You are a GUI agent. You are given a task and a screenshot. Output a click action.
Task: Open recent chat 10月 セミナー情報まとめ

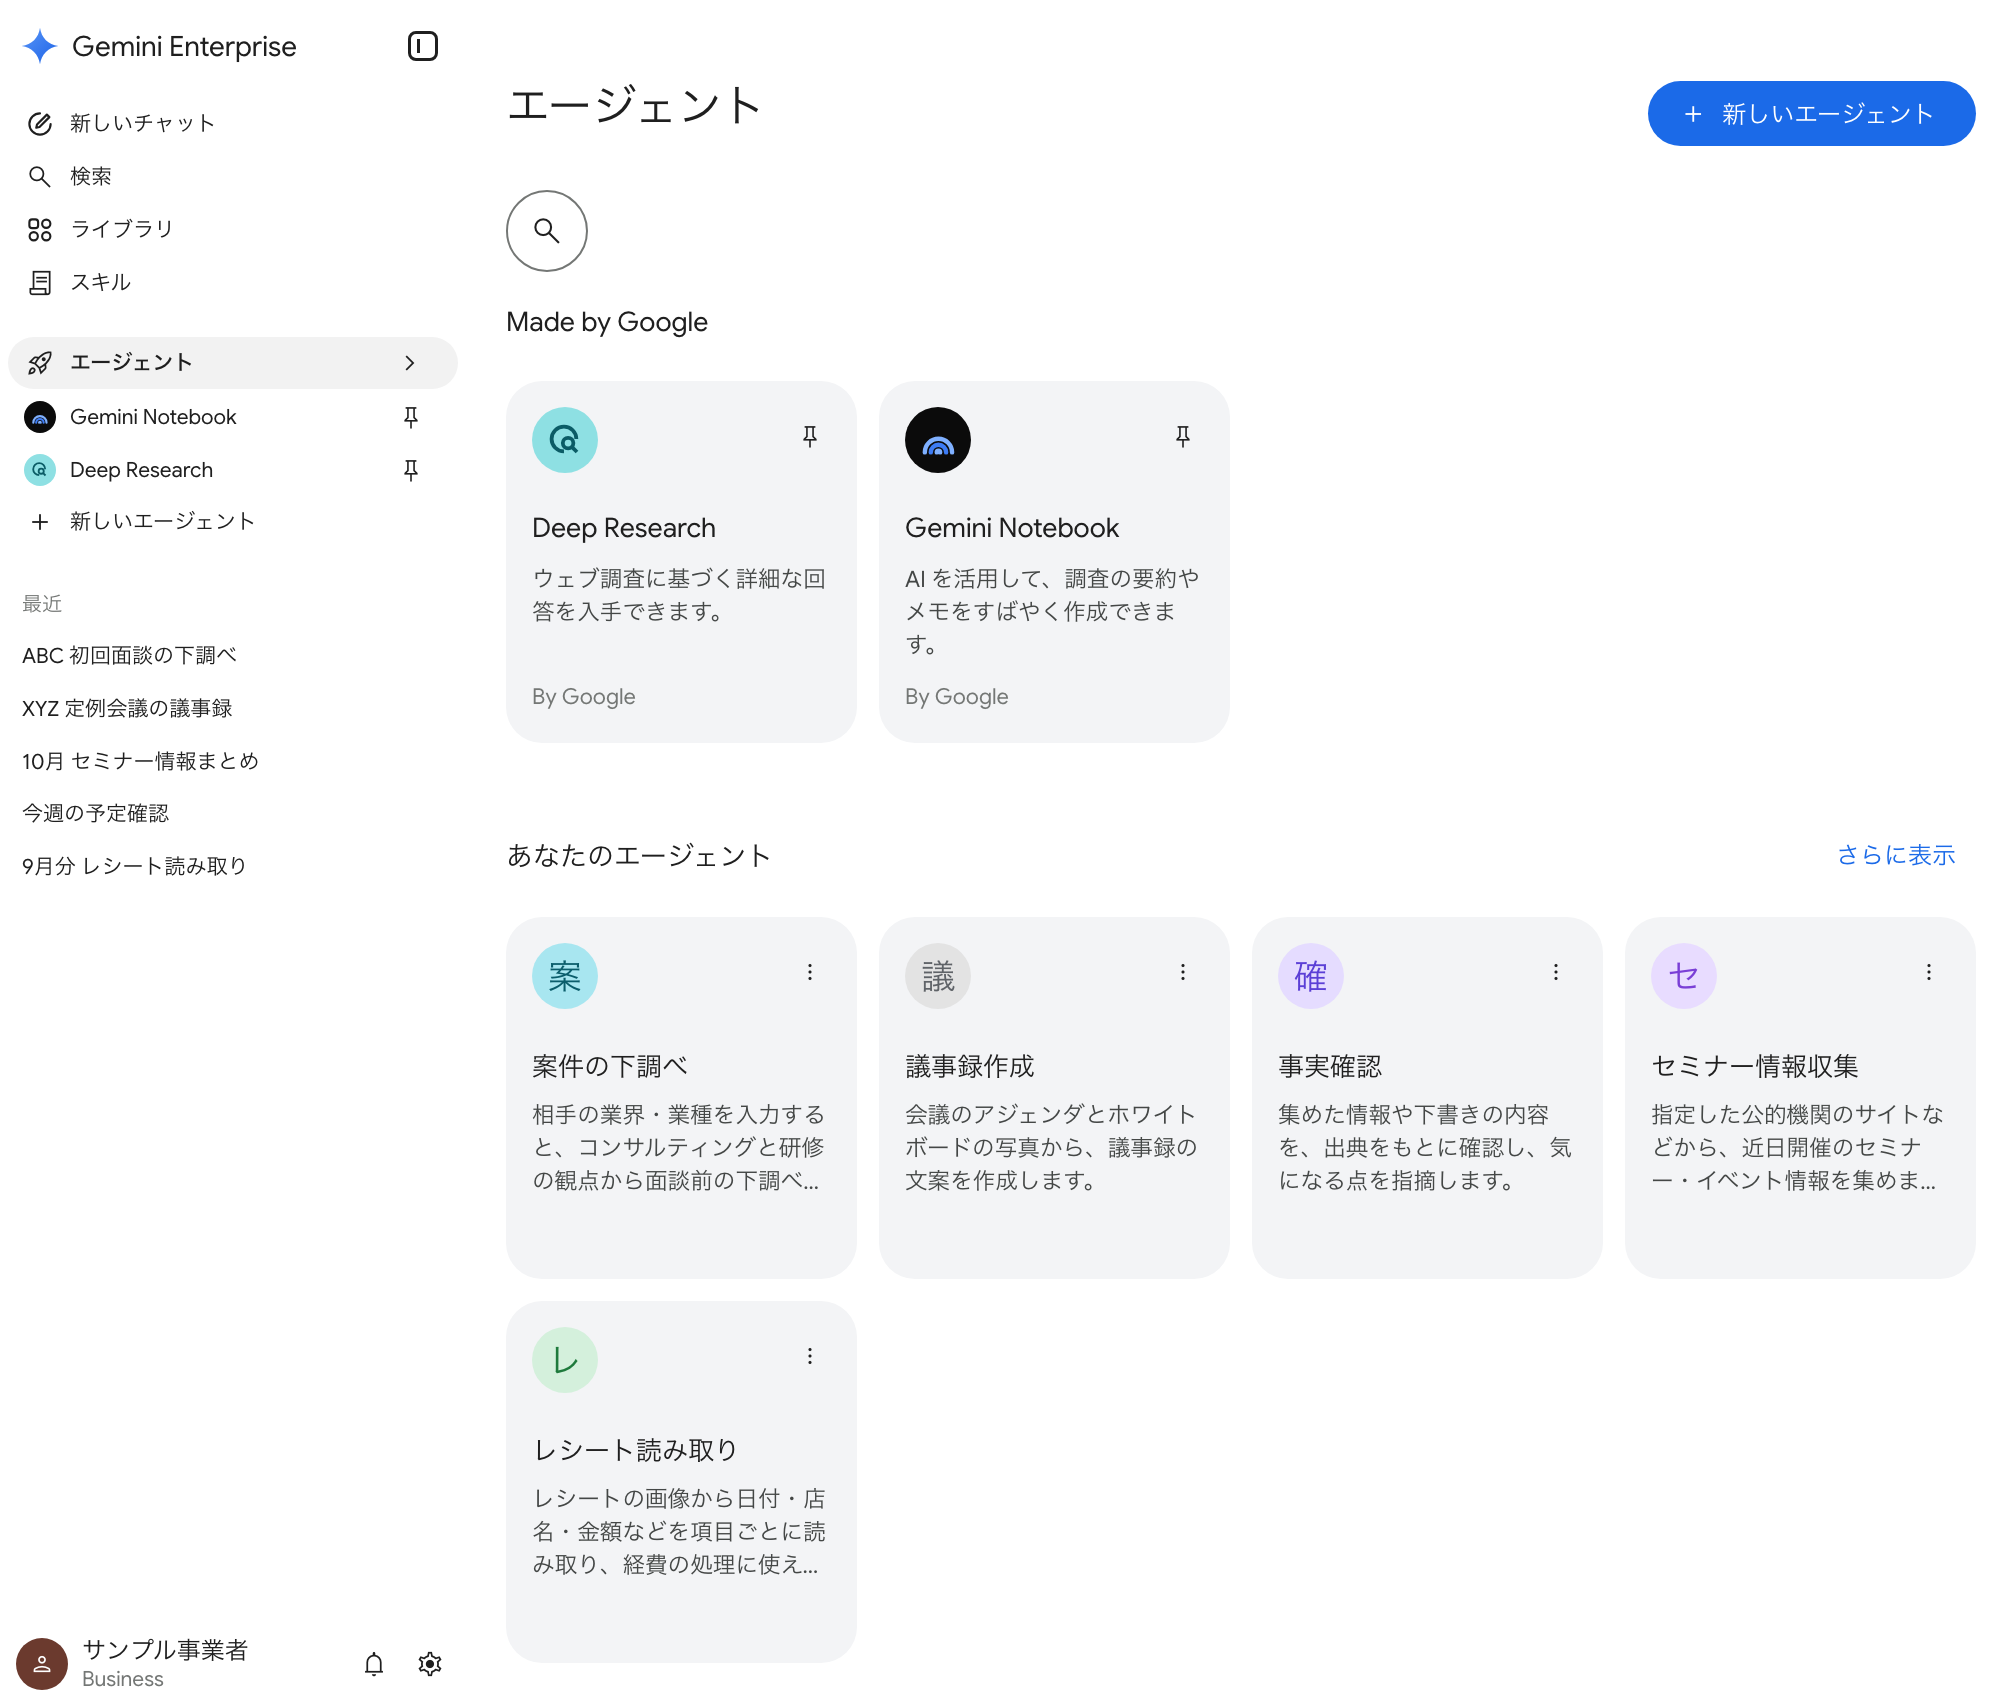point(140,761)
